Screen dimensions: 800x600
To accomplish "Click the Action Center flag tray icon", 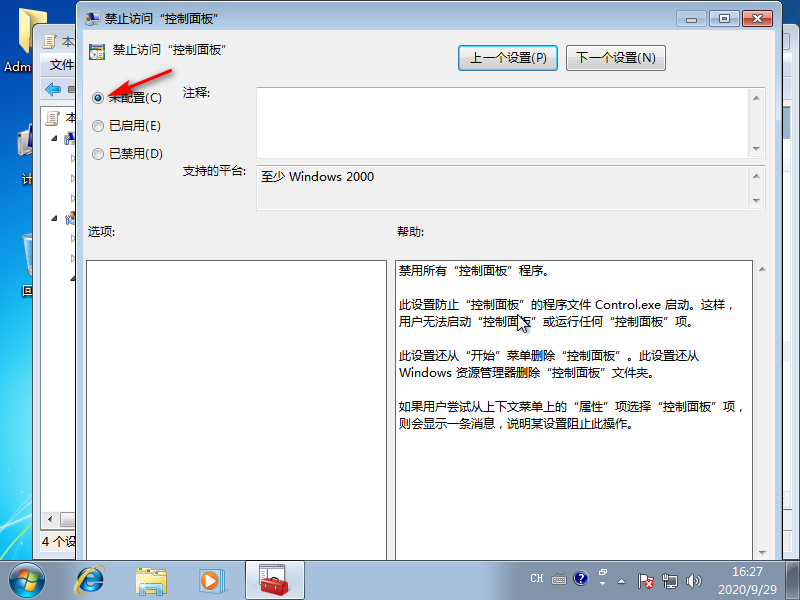I will click(646, 579).
